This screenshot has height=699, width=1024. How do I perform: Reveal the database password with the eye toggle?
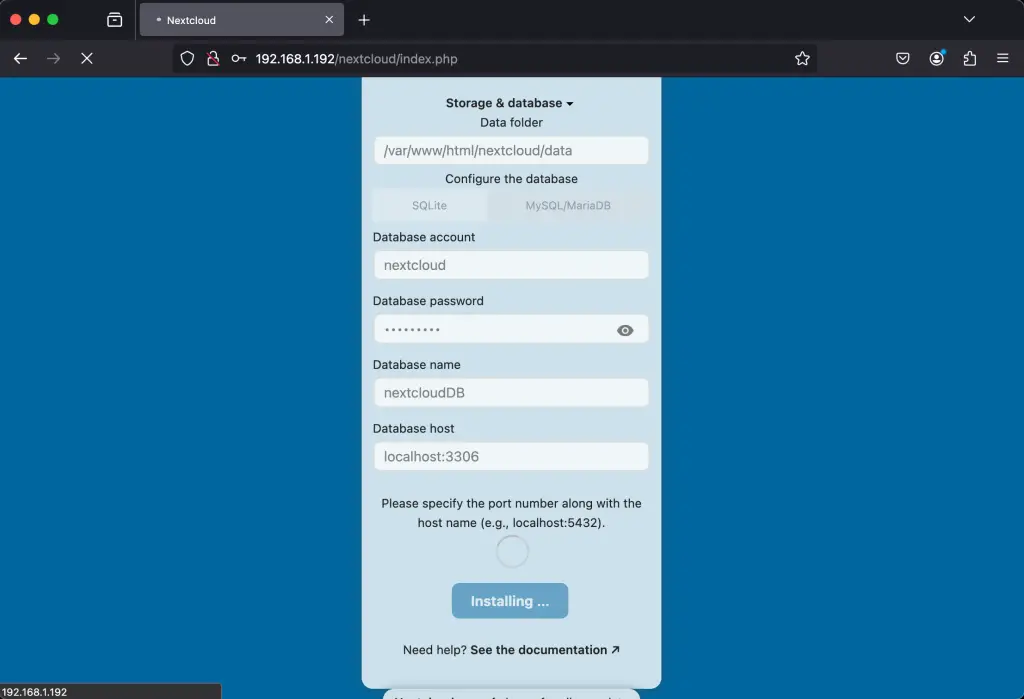pos(625,329)
